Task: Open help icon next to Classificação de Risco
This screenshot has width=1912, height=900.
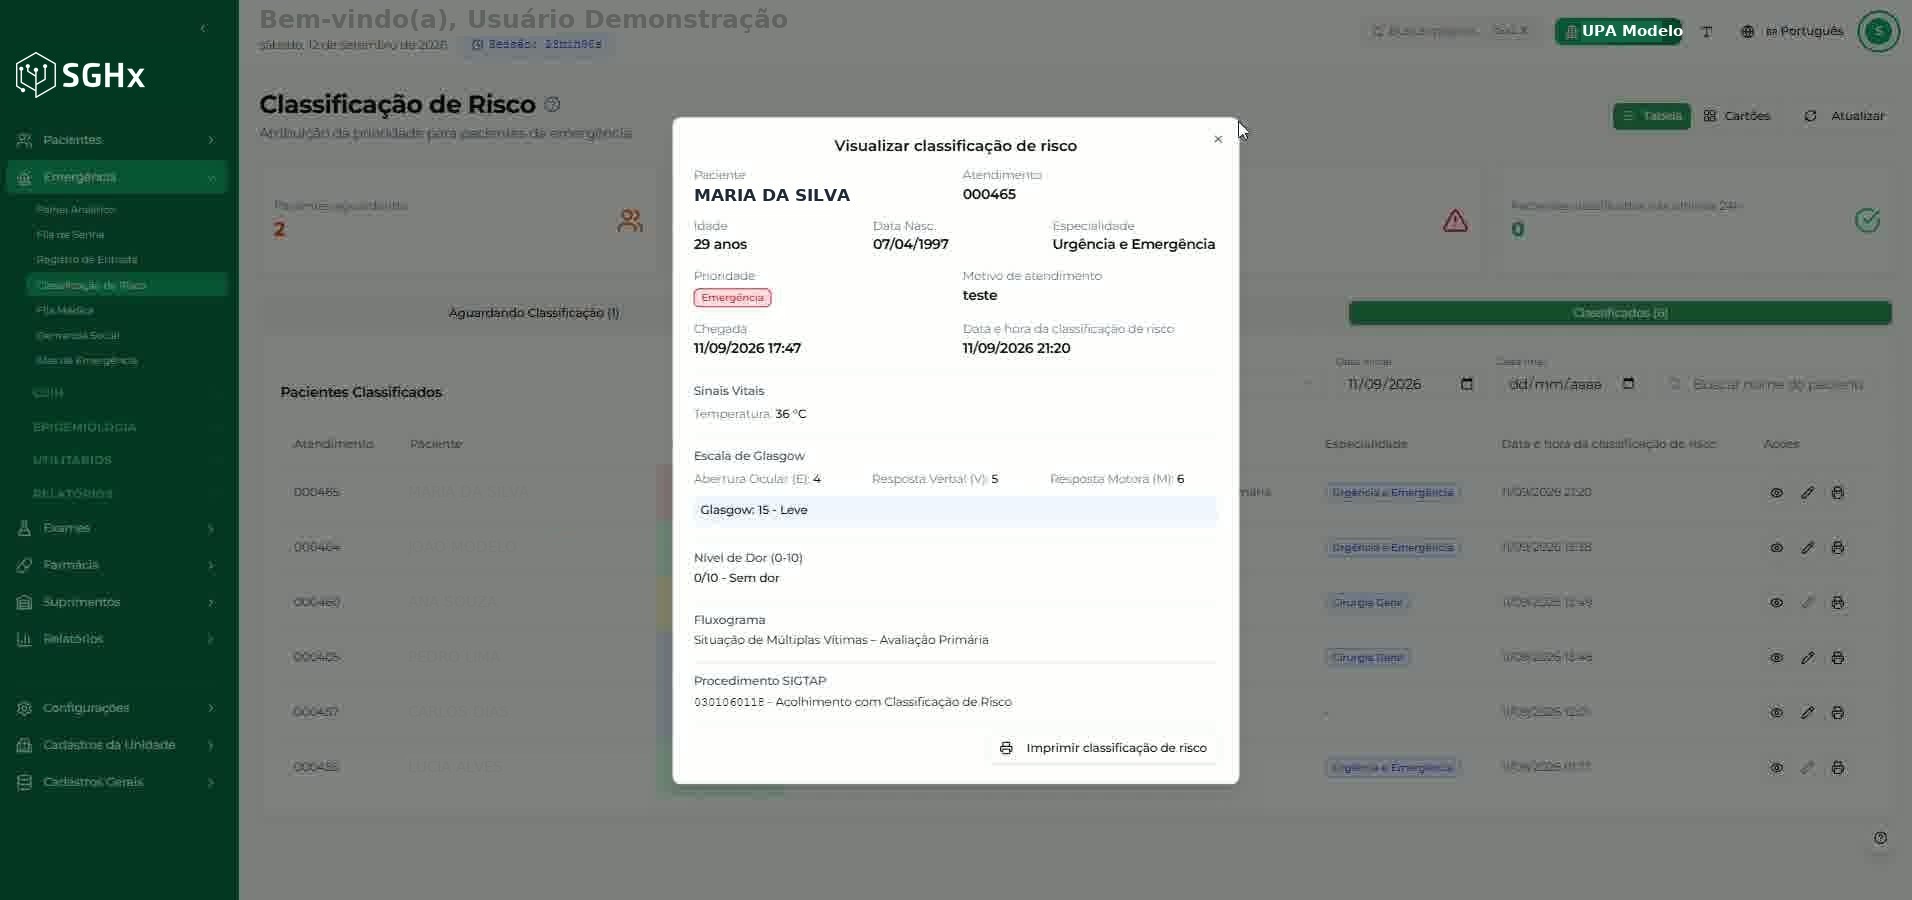Action: 552,105
